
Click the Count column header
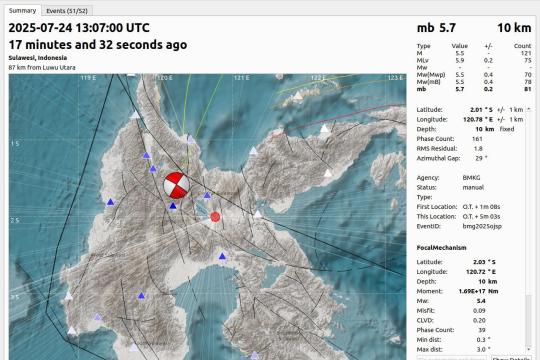point(522,46)
